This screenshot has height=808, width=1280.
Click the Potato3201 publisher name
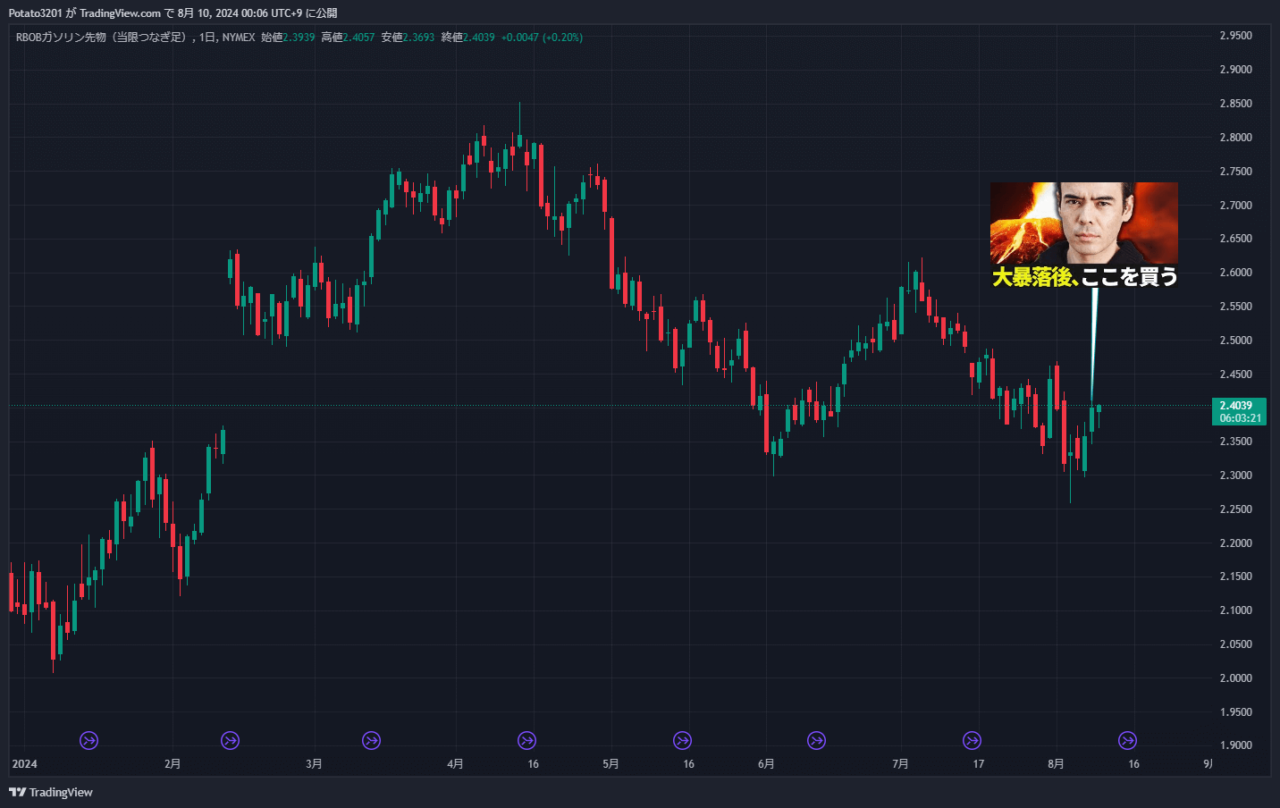pyautogui.click(x=35, y=13)
